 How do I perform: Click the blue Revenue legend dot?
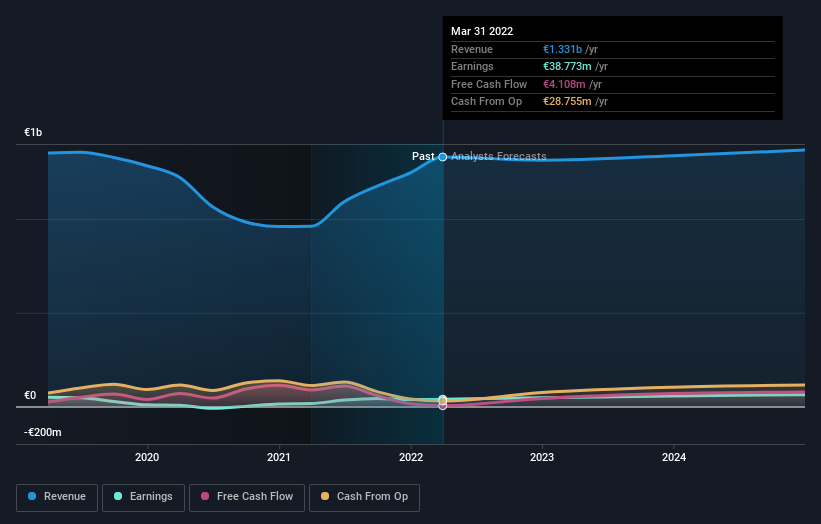pyautogui.click(x=32, y=496)
